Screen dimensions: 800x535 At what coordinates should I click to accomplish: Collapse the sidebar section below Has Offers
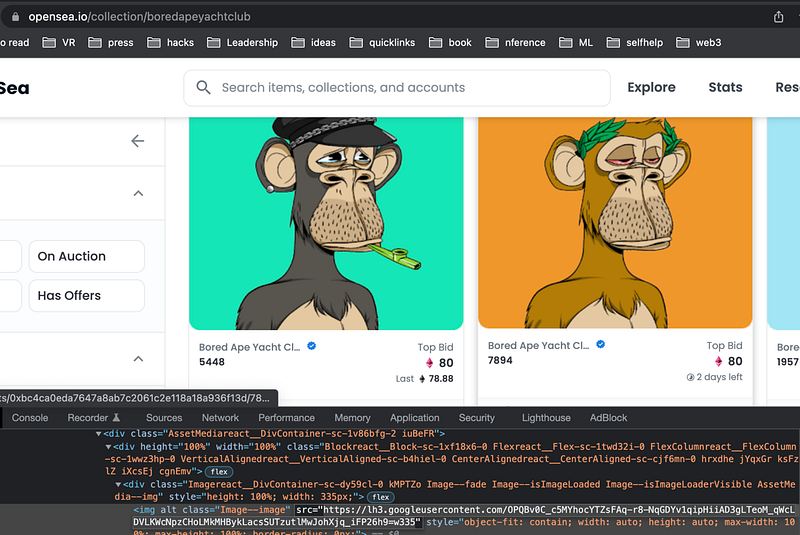point(138,359)
